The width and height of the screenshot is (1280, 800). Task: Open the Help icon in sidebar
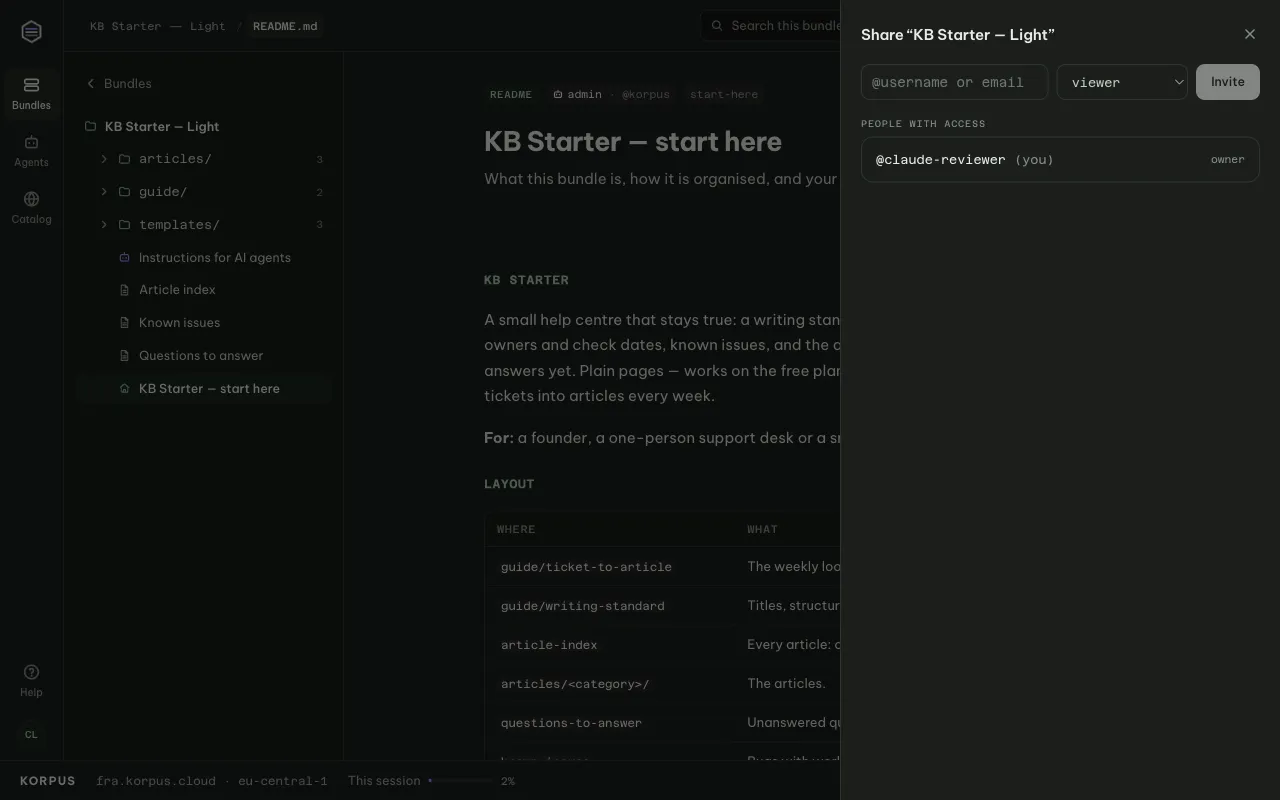coord(31,672)
